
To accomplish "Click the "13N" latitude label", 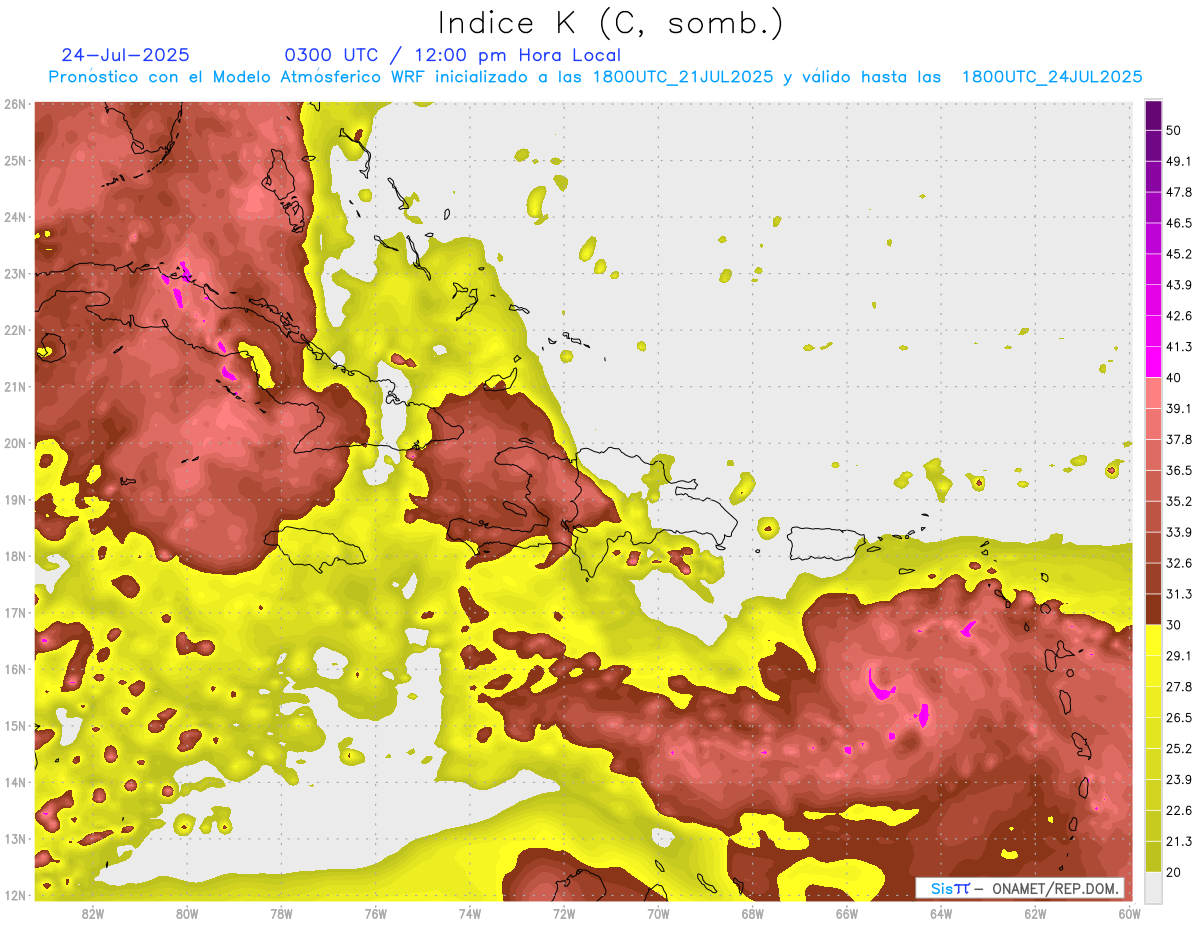I will pos(15,838).
